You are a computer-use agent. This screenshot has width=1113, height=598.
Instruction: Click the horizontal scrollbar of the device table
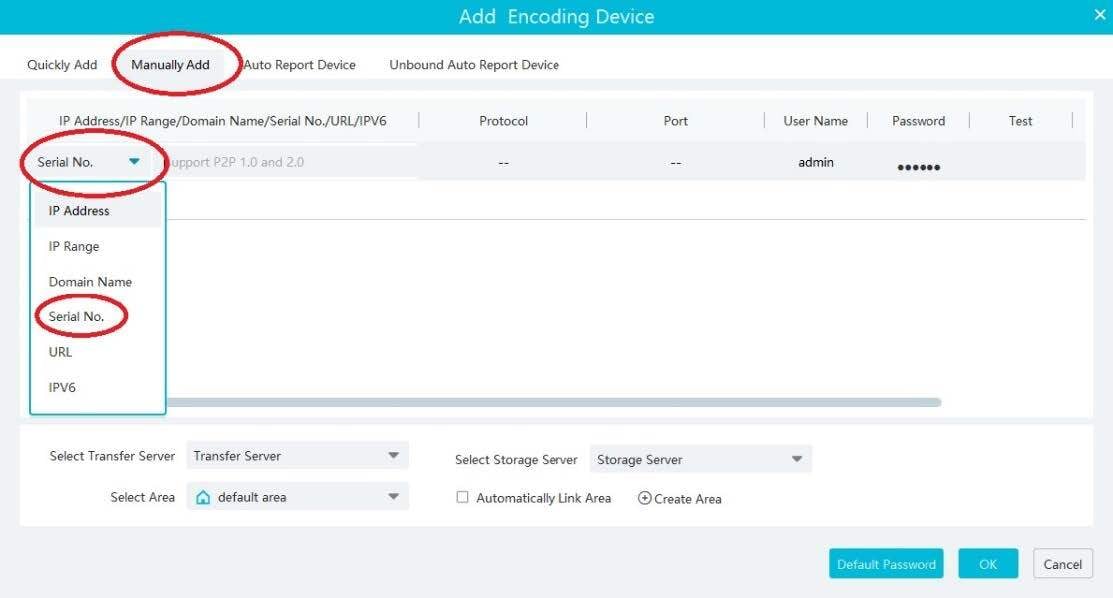click(554, 403)
